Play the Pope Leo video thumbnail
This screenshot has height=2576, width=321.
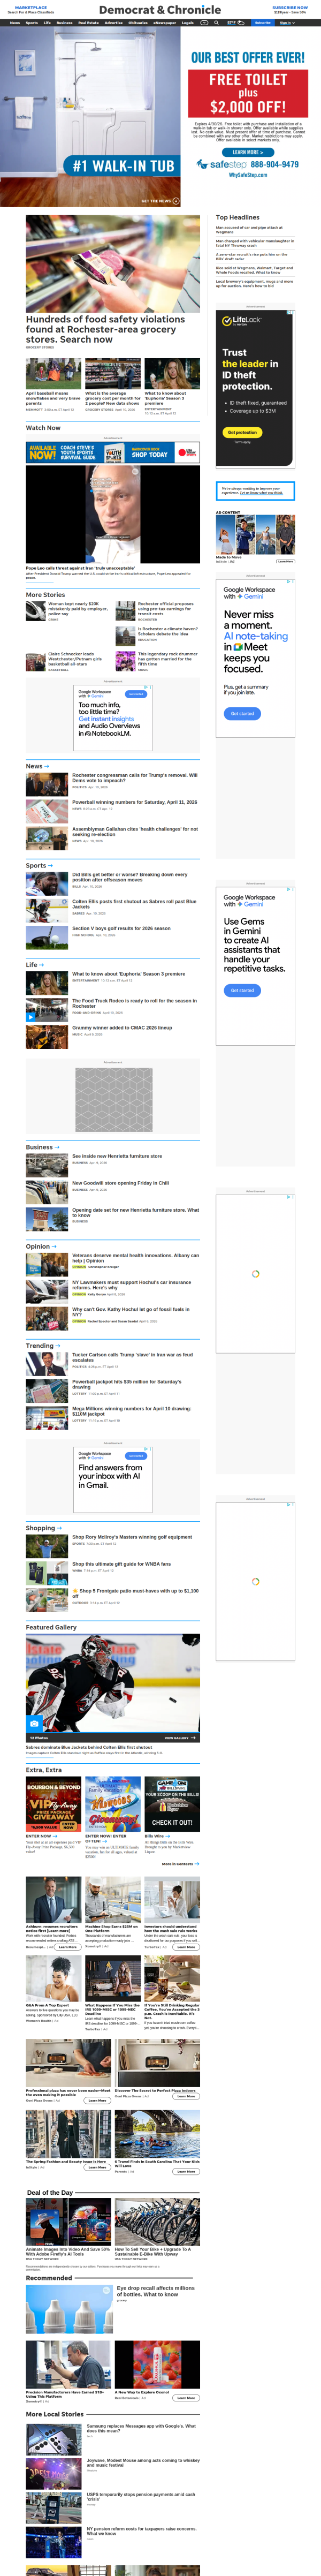[113, 514]
